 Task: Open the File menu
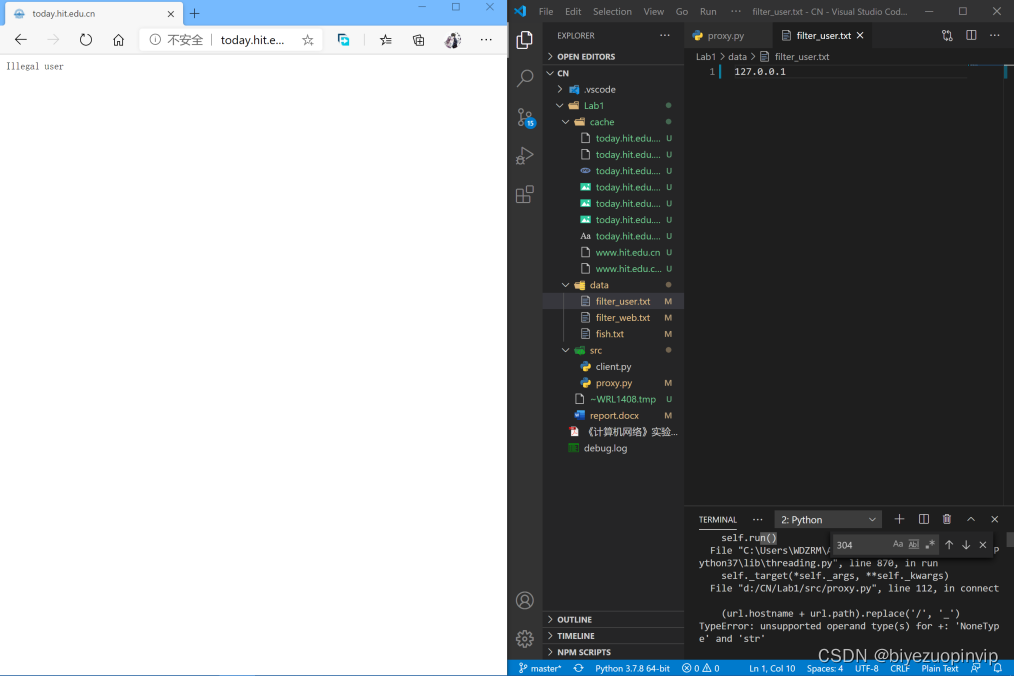546,12
